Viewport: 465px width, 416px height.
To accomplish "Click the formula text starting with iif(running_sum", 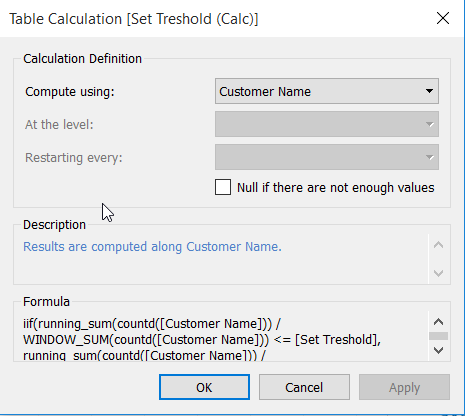I will (152, 324).
